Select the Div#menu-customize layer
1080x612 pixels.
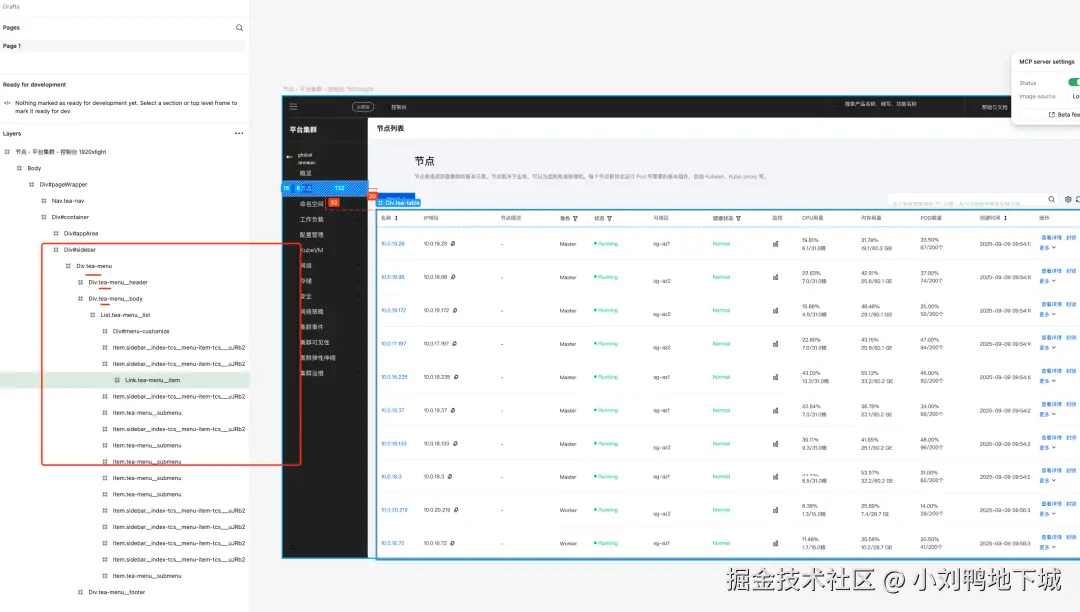pos(141,331)
